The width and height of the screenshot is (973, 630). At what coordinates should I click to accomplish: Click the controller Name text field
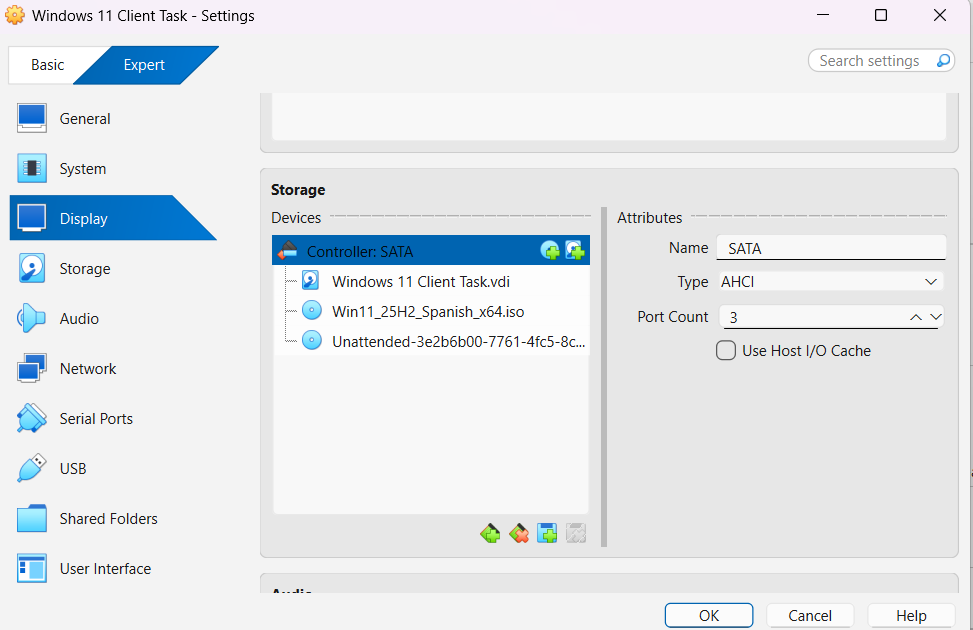831,248
